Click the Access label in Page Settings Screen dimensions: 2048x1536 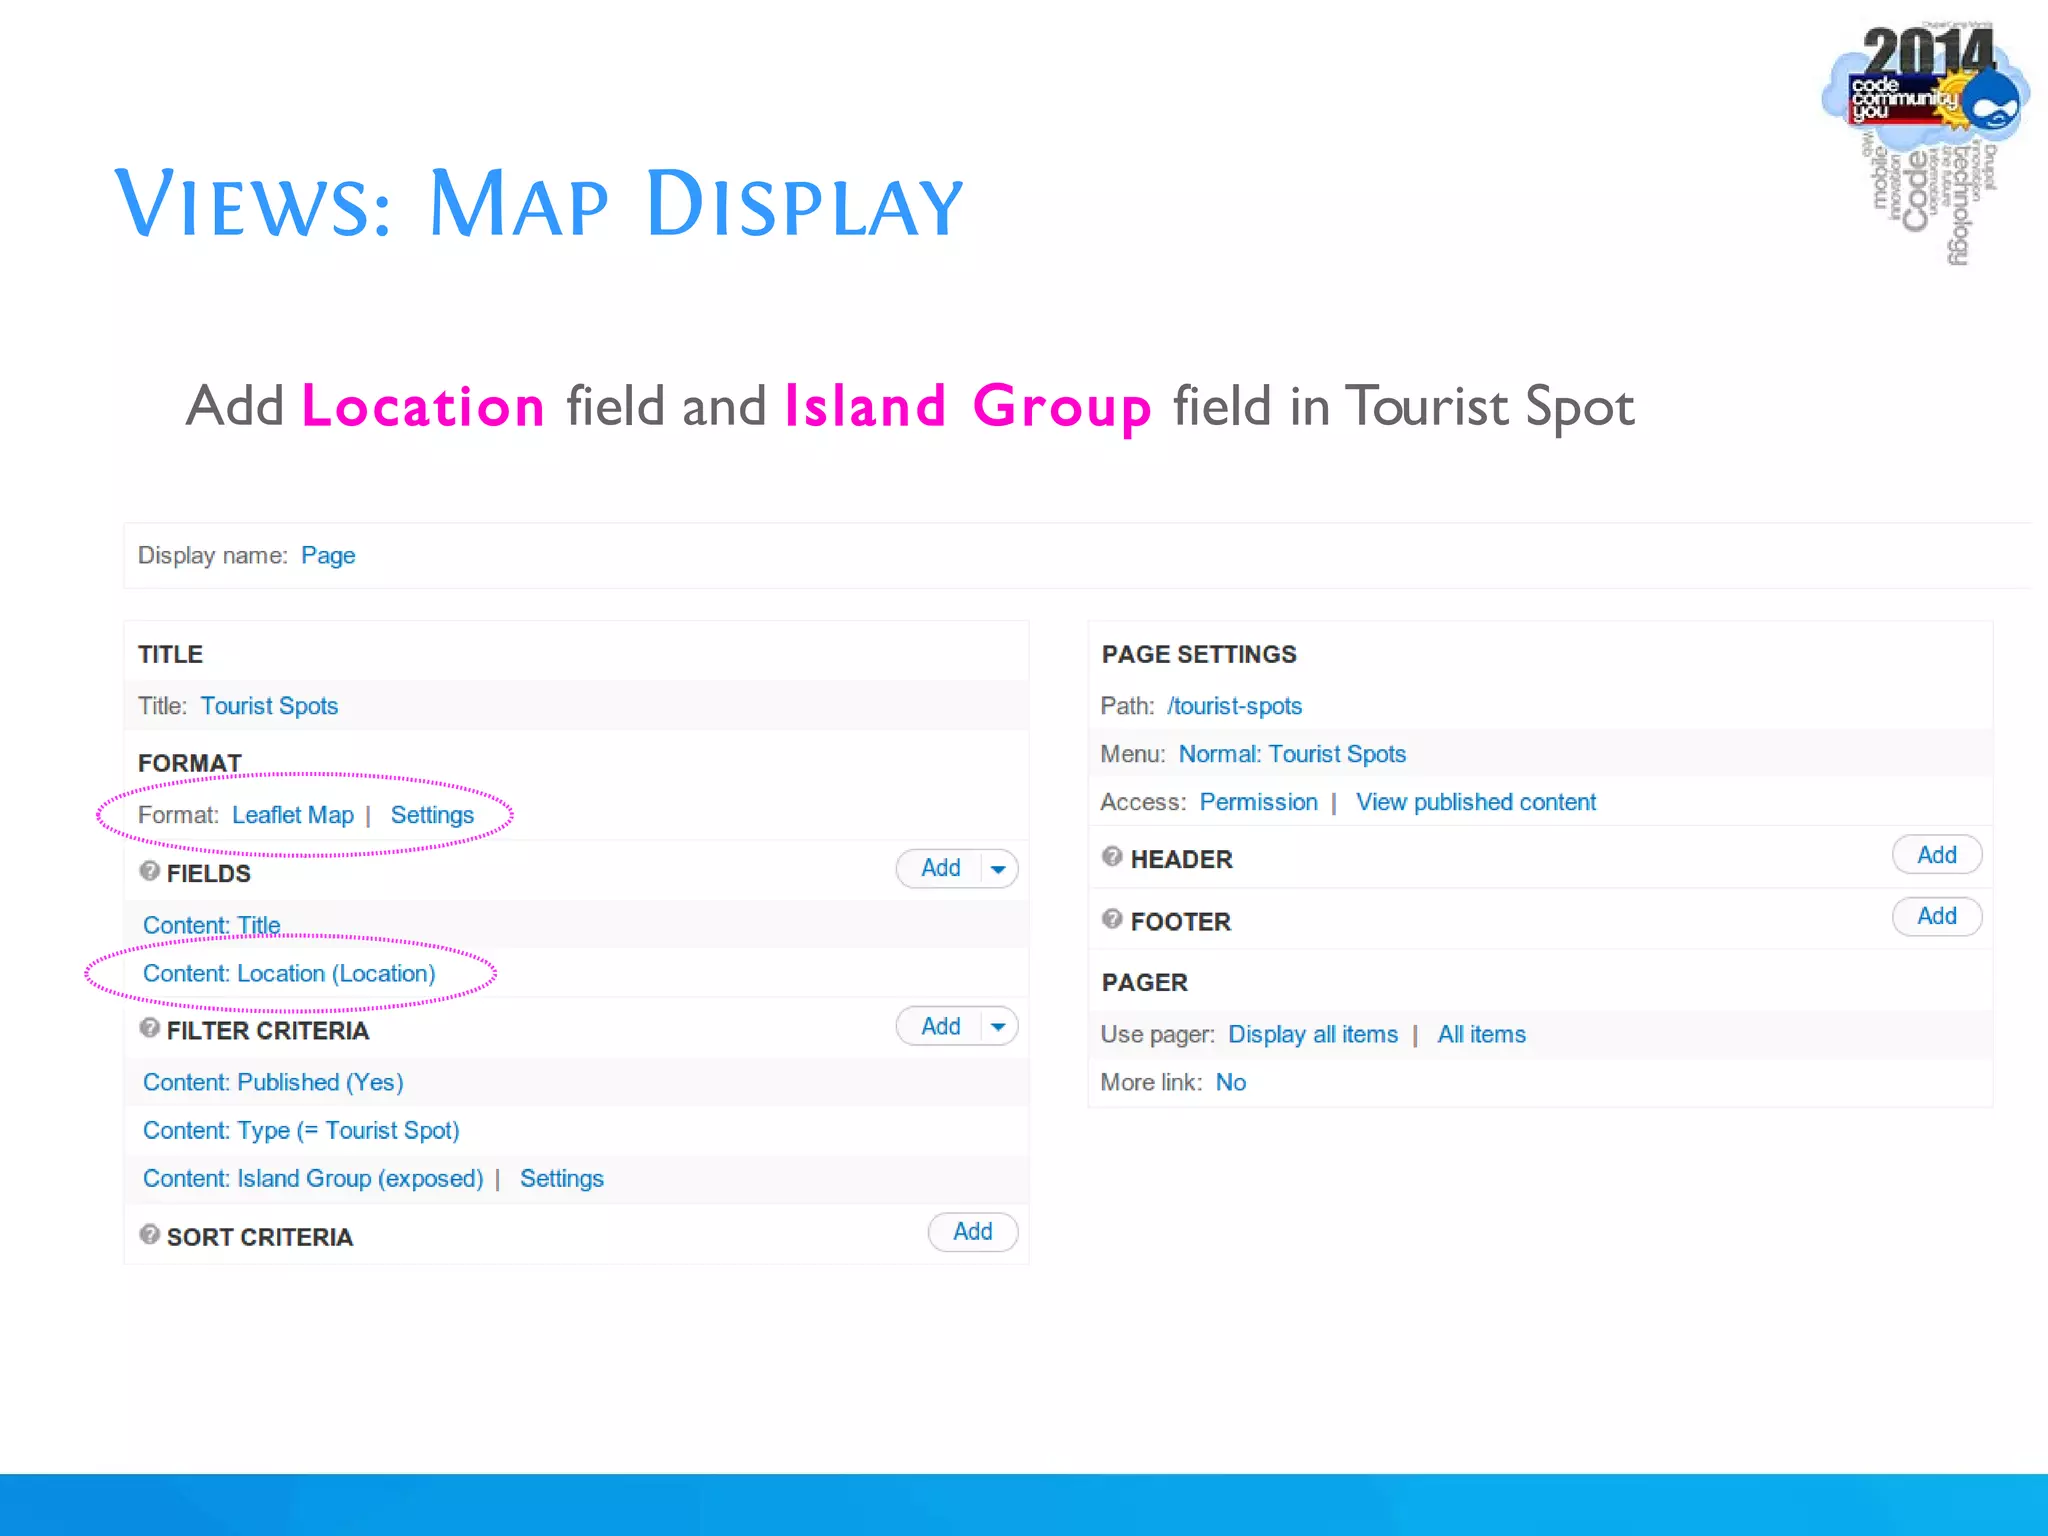click(x=1143, y=802)
